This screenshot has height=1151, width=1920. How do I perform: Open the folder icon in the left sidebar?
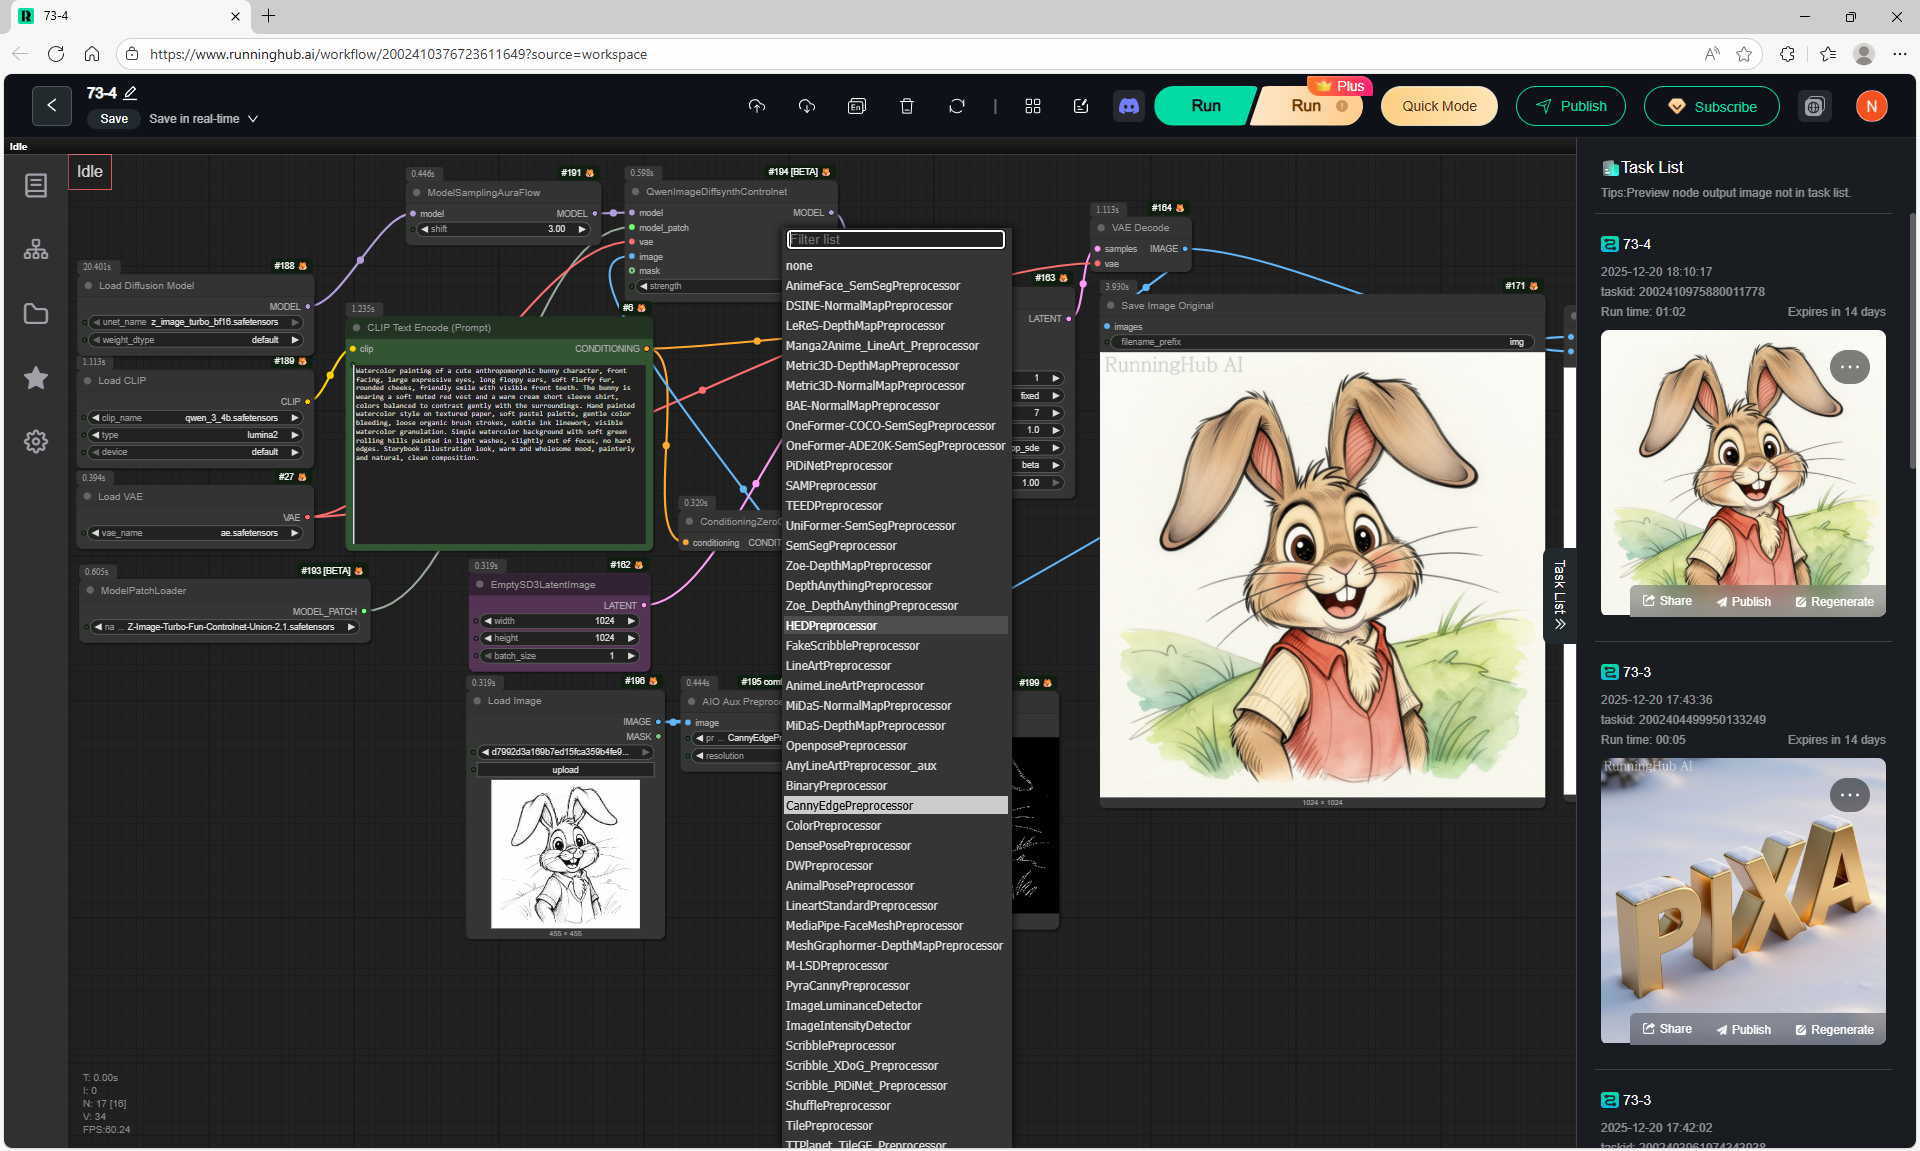pos(36,314)
